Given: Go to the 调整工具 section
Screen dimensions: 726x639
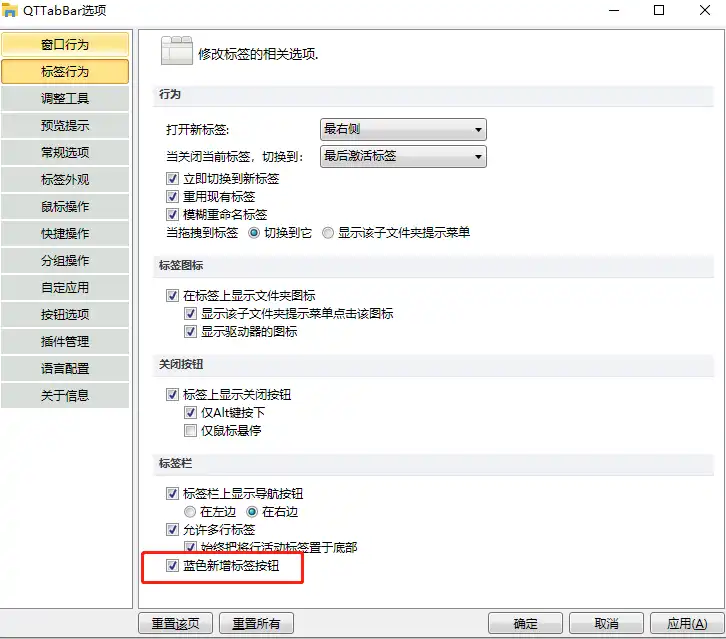Looking at the screenshot, I should (x=65, y=98).
